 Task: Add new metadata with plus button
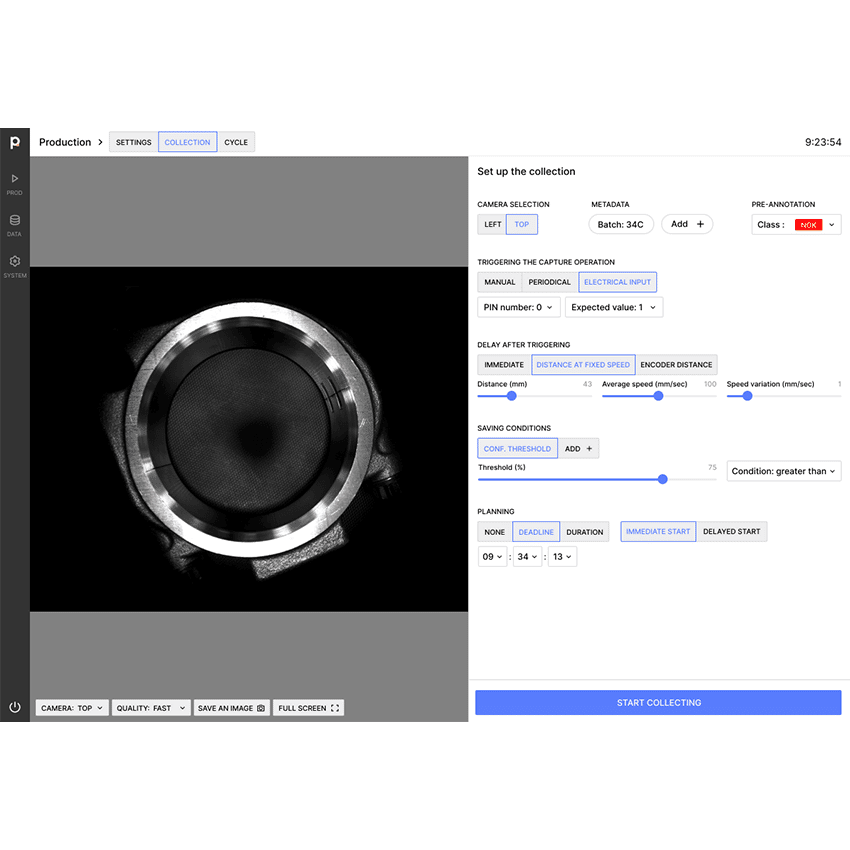coord(687,224)
